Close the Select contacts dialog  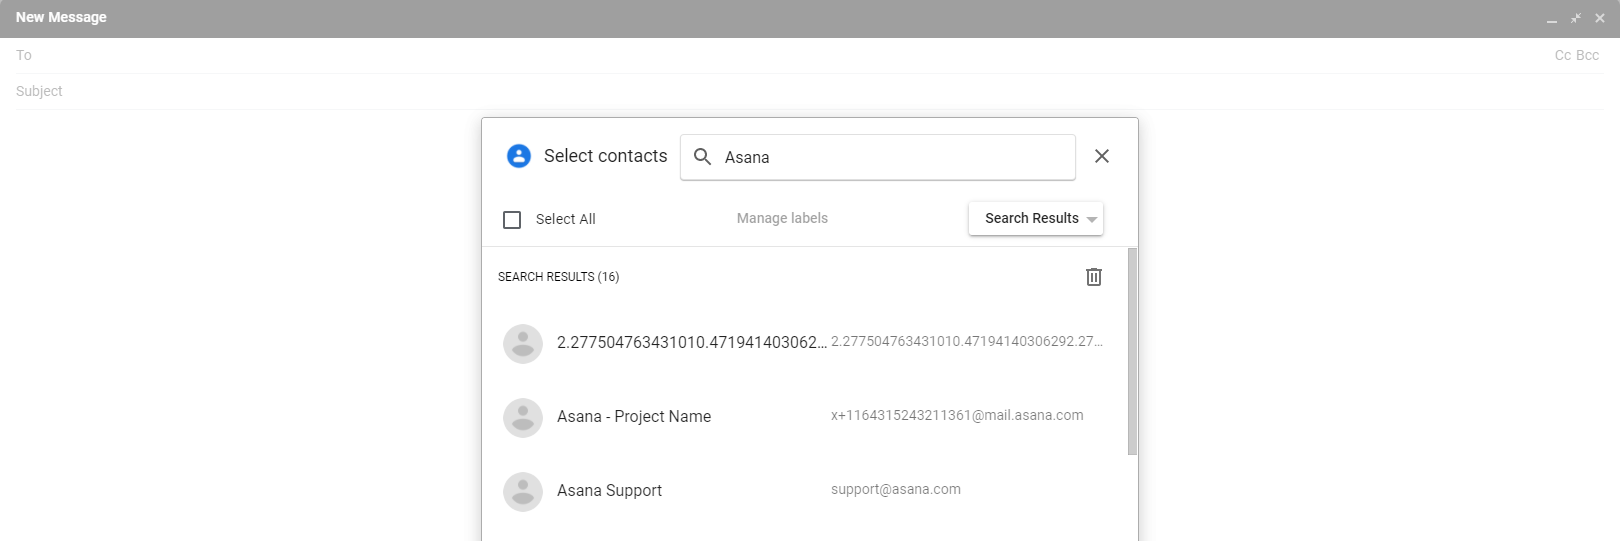pyautogui.click(x=1102, y=156)
